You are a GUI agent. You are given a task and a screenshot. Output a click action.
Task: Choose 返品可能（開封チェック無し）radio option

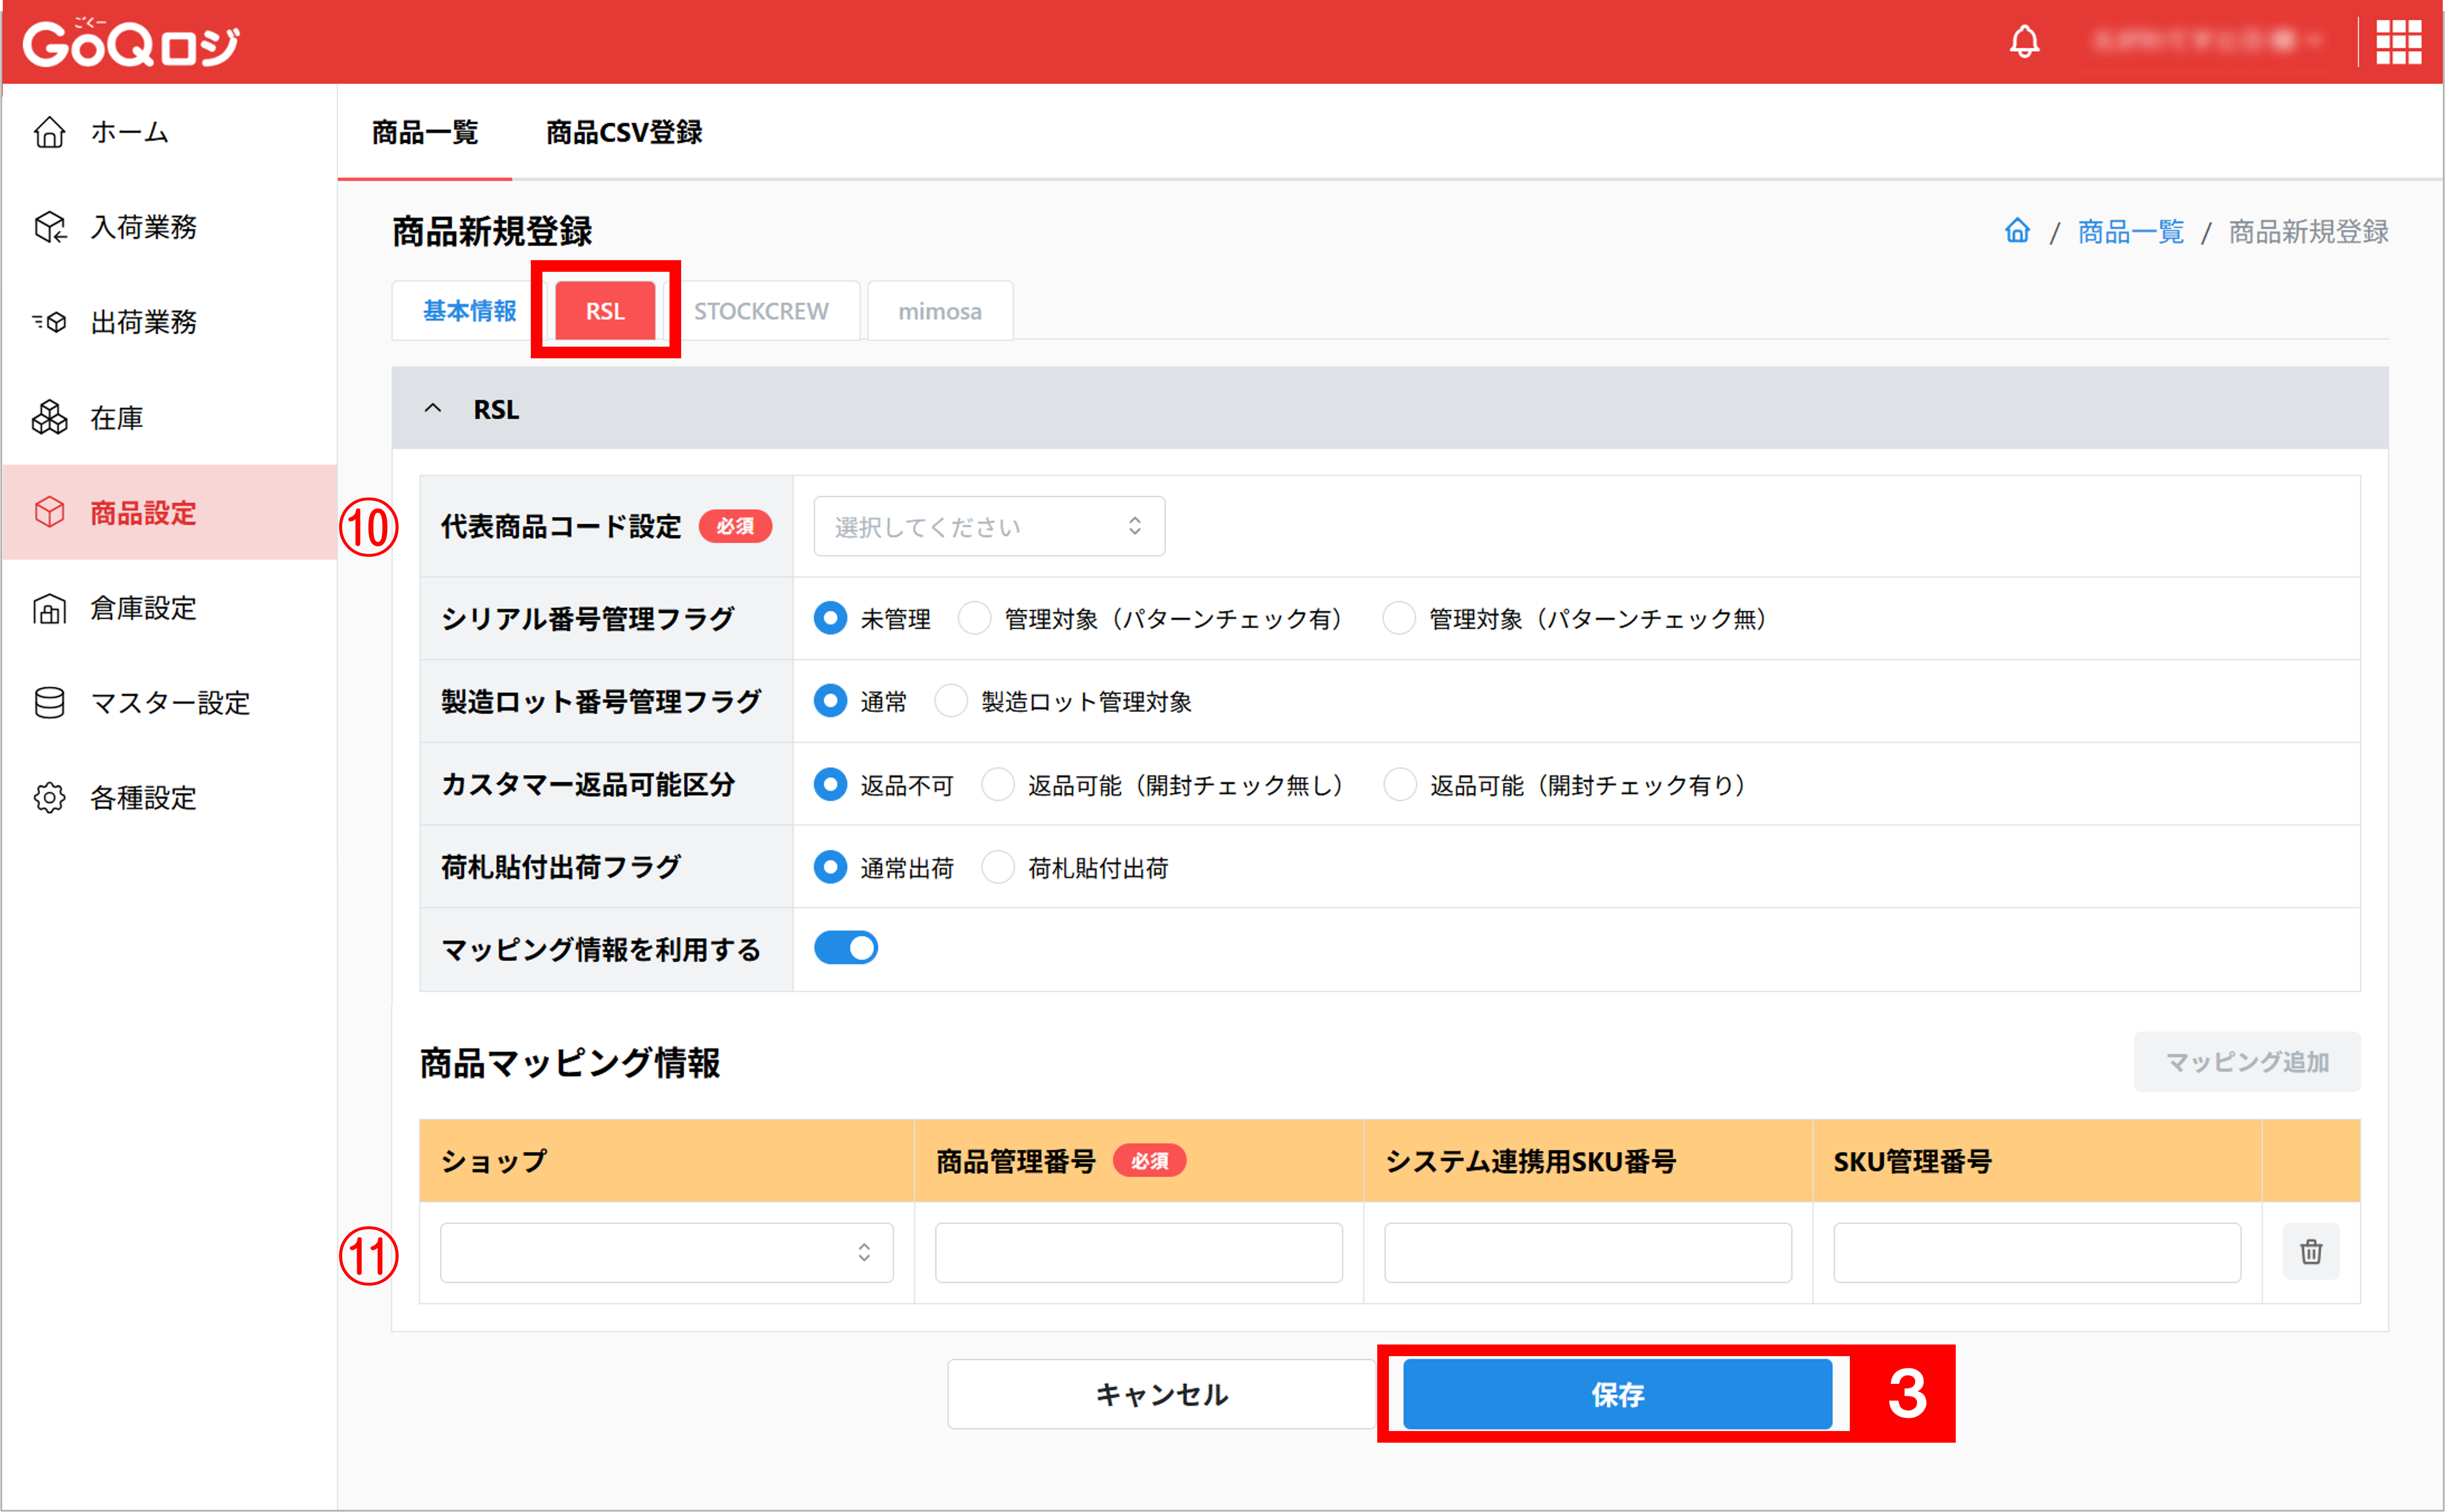(x=998, y=784)
